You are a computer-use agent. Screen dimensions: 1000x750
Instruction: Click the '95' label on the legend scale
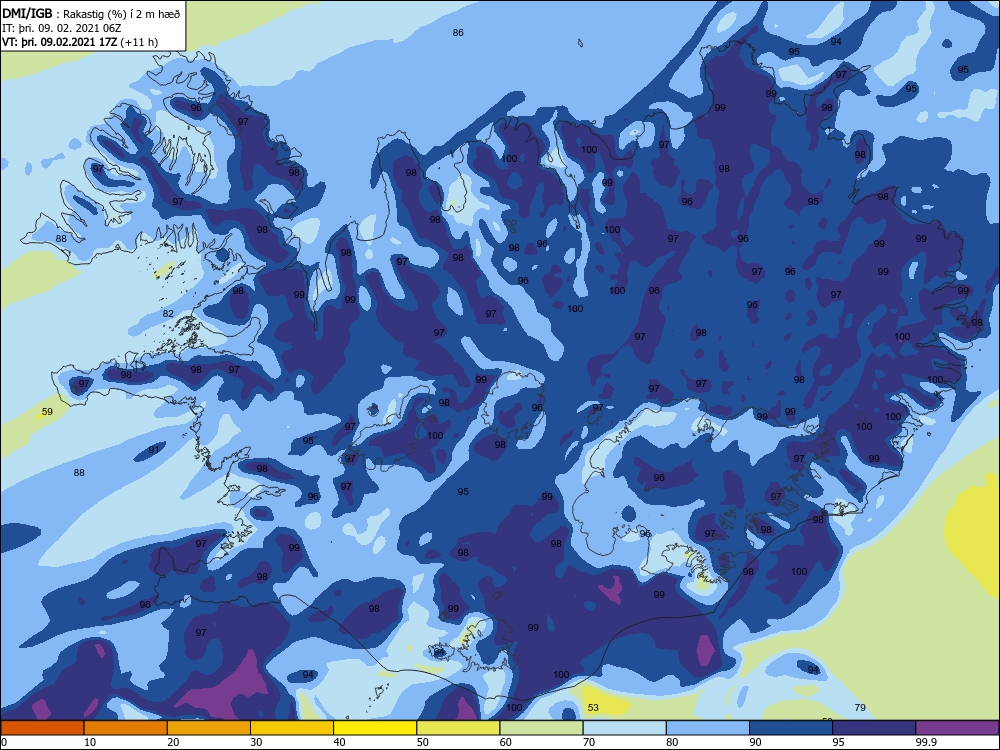(838, 742)
